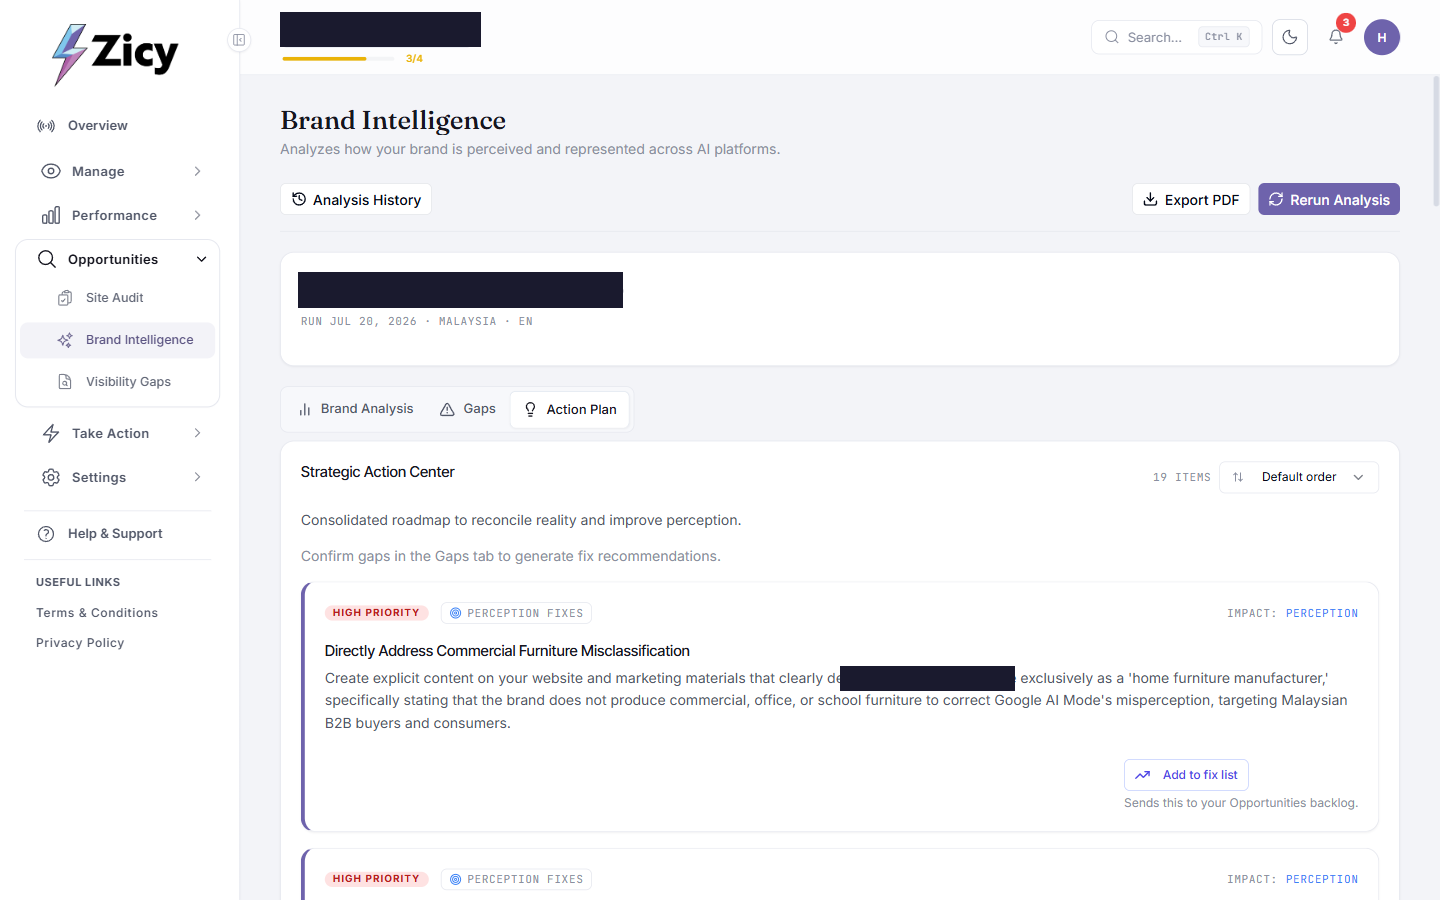Click the Ctrl K shortcut badge
1440x900 pixels.
pos(1224,37)
